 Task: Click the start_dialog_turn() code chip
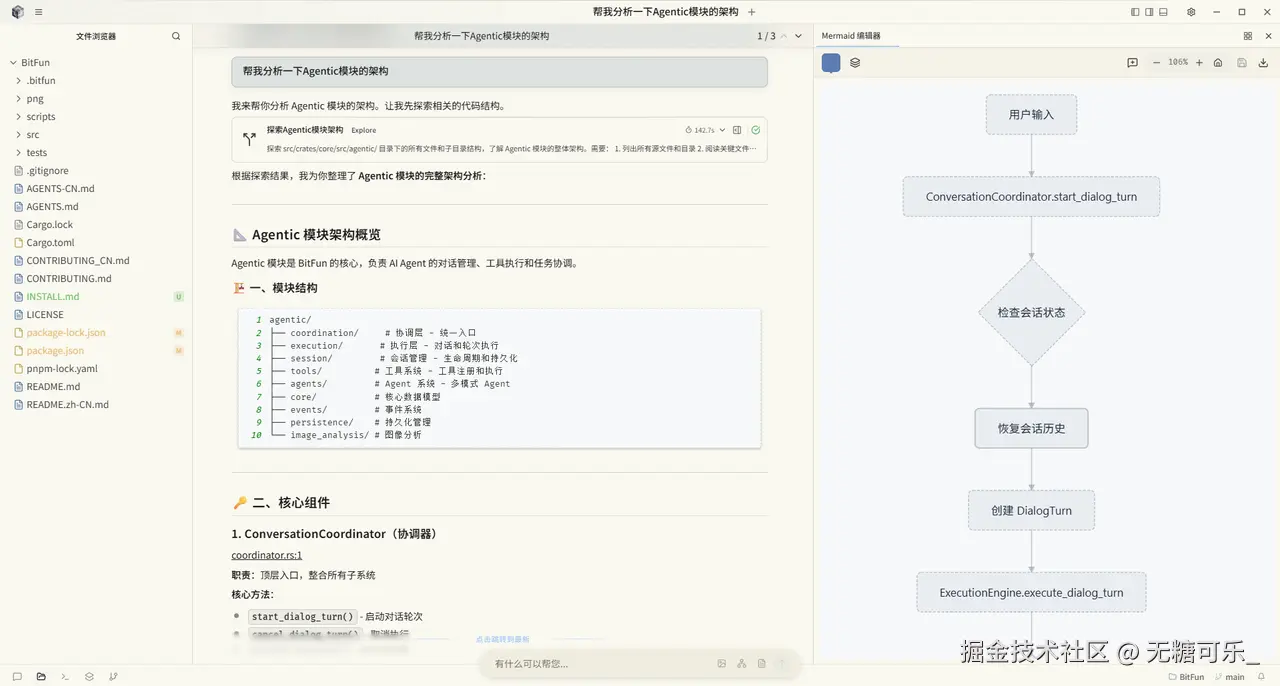(x=303, y=617)
